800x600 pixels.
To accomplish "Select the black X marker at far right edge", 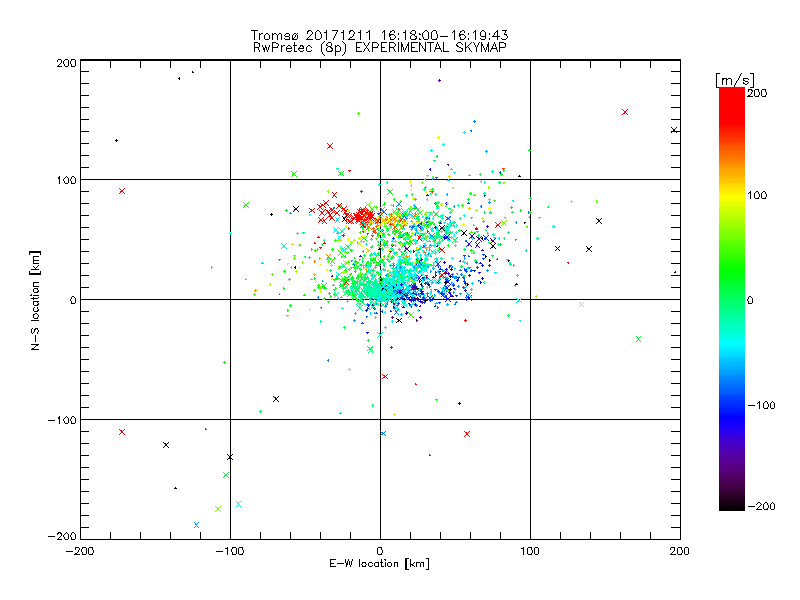I will click(x=674, y=130).
